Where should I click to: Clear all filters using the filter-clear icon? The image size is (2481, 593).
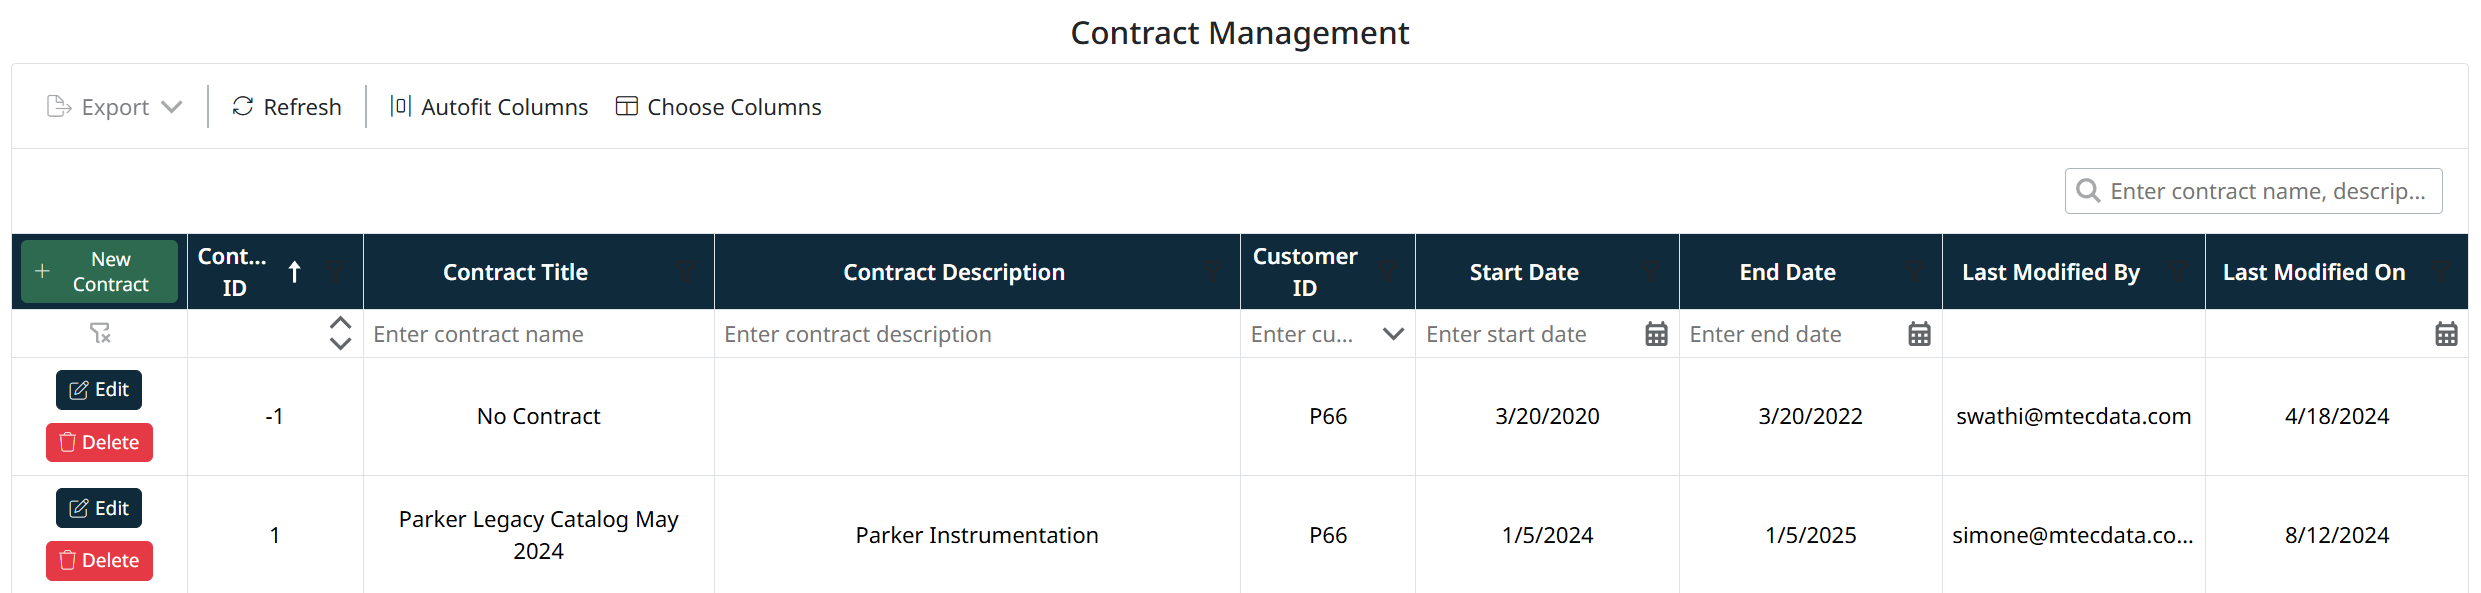(100, 334)
